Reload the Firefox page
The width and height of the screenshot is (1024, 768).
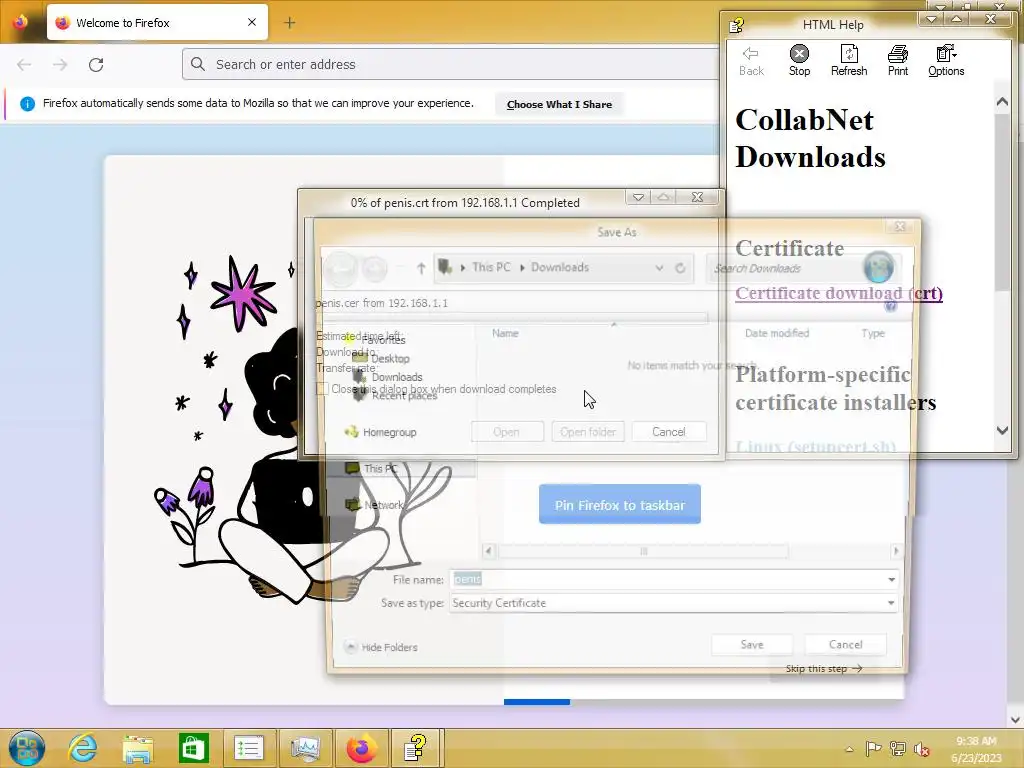point(96,65)
